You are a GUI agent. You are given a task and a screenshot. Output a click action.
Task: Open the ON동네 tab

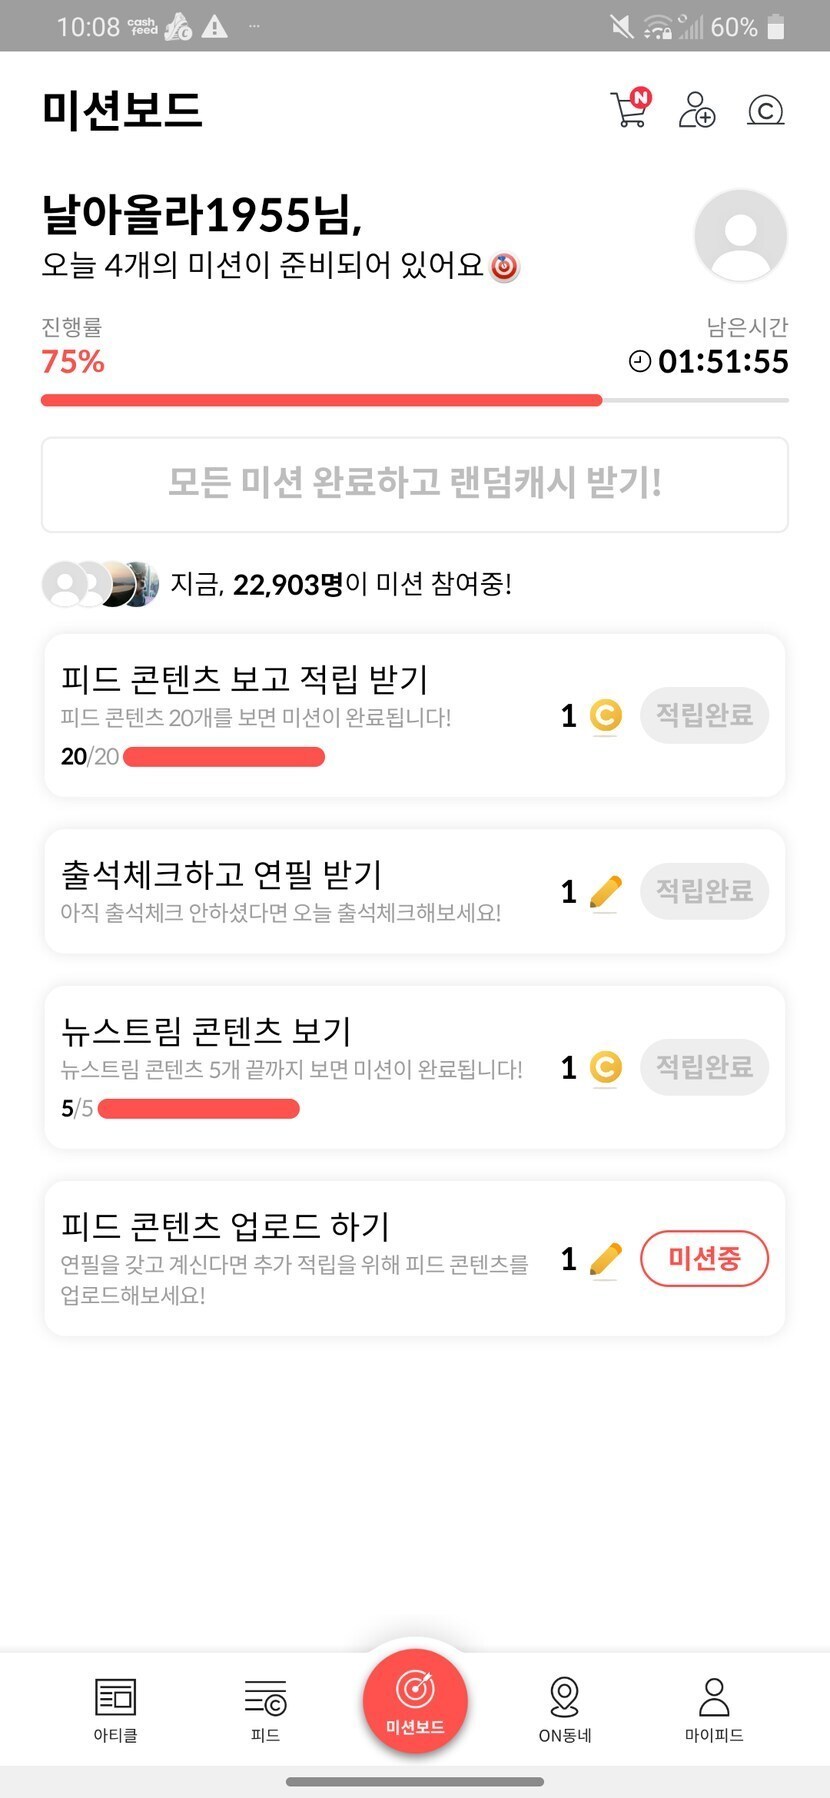pos(565,1709)
